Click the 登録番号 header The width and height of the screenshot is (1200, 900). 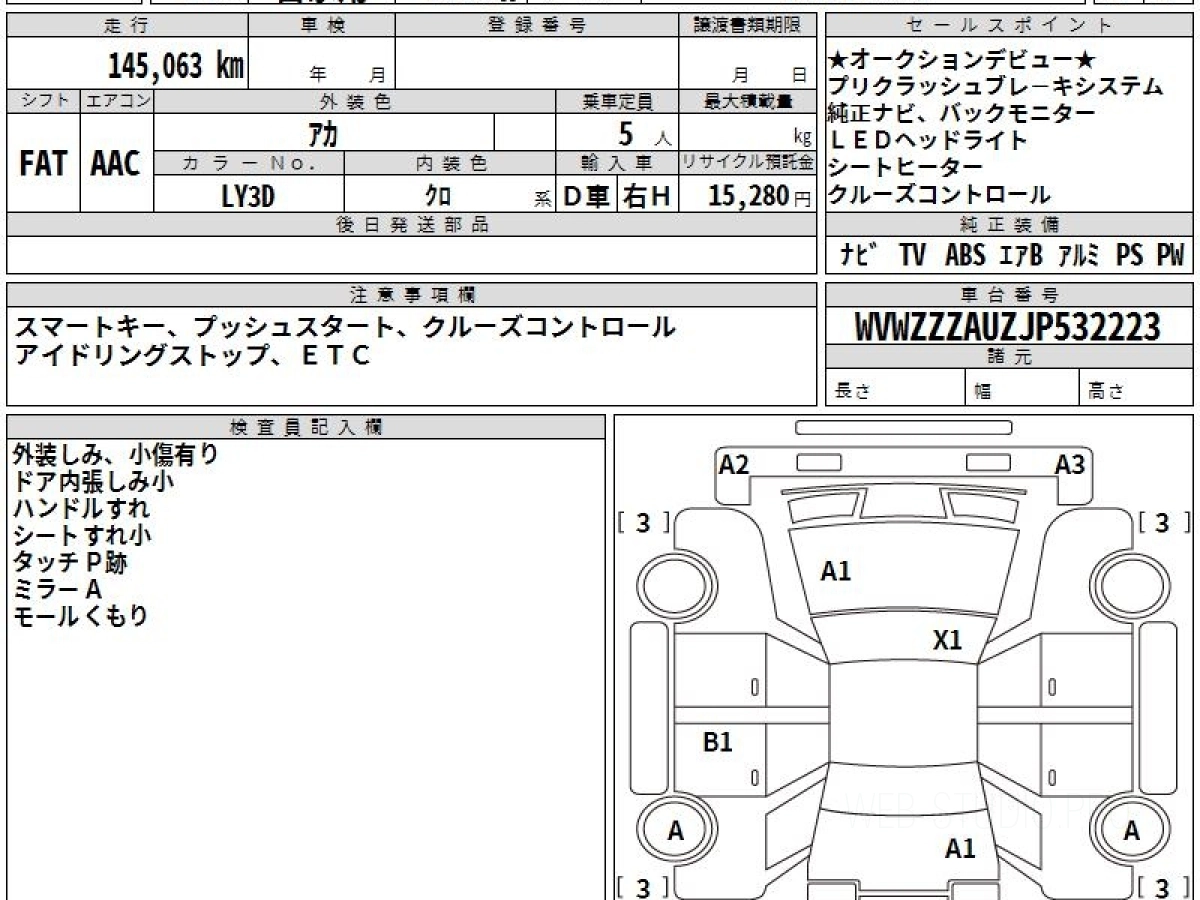tap(537, 26)
